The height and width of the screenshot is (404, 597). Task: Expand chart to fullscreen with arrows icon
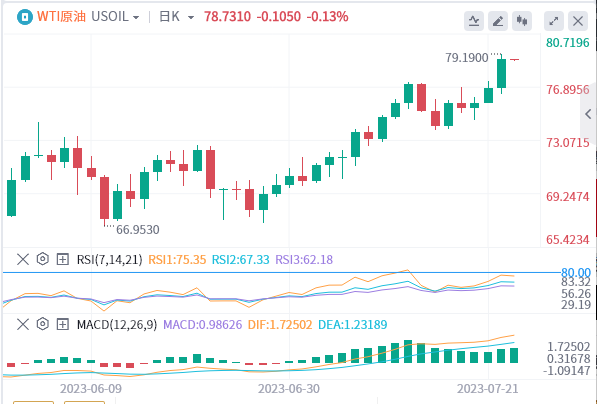tap(554, 21)
